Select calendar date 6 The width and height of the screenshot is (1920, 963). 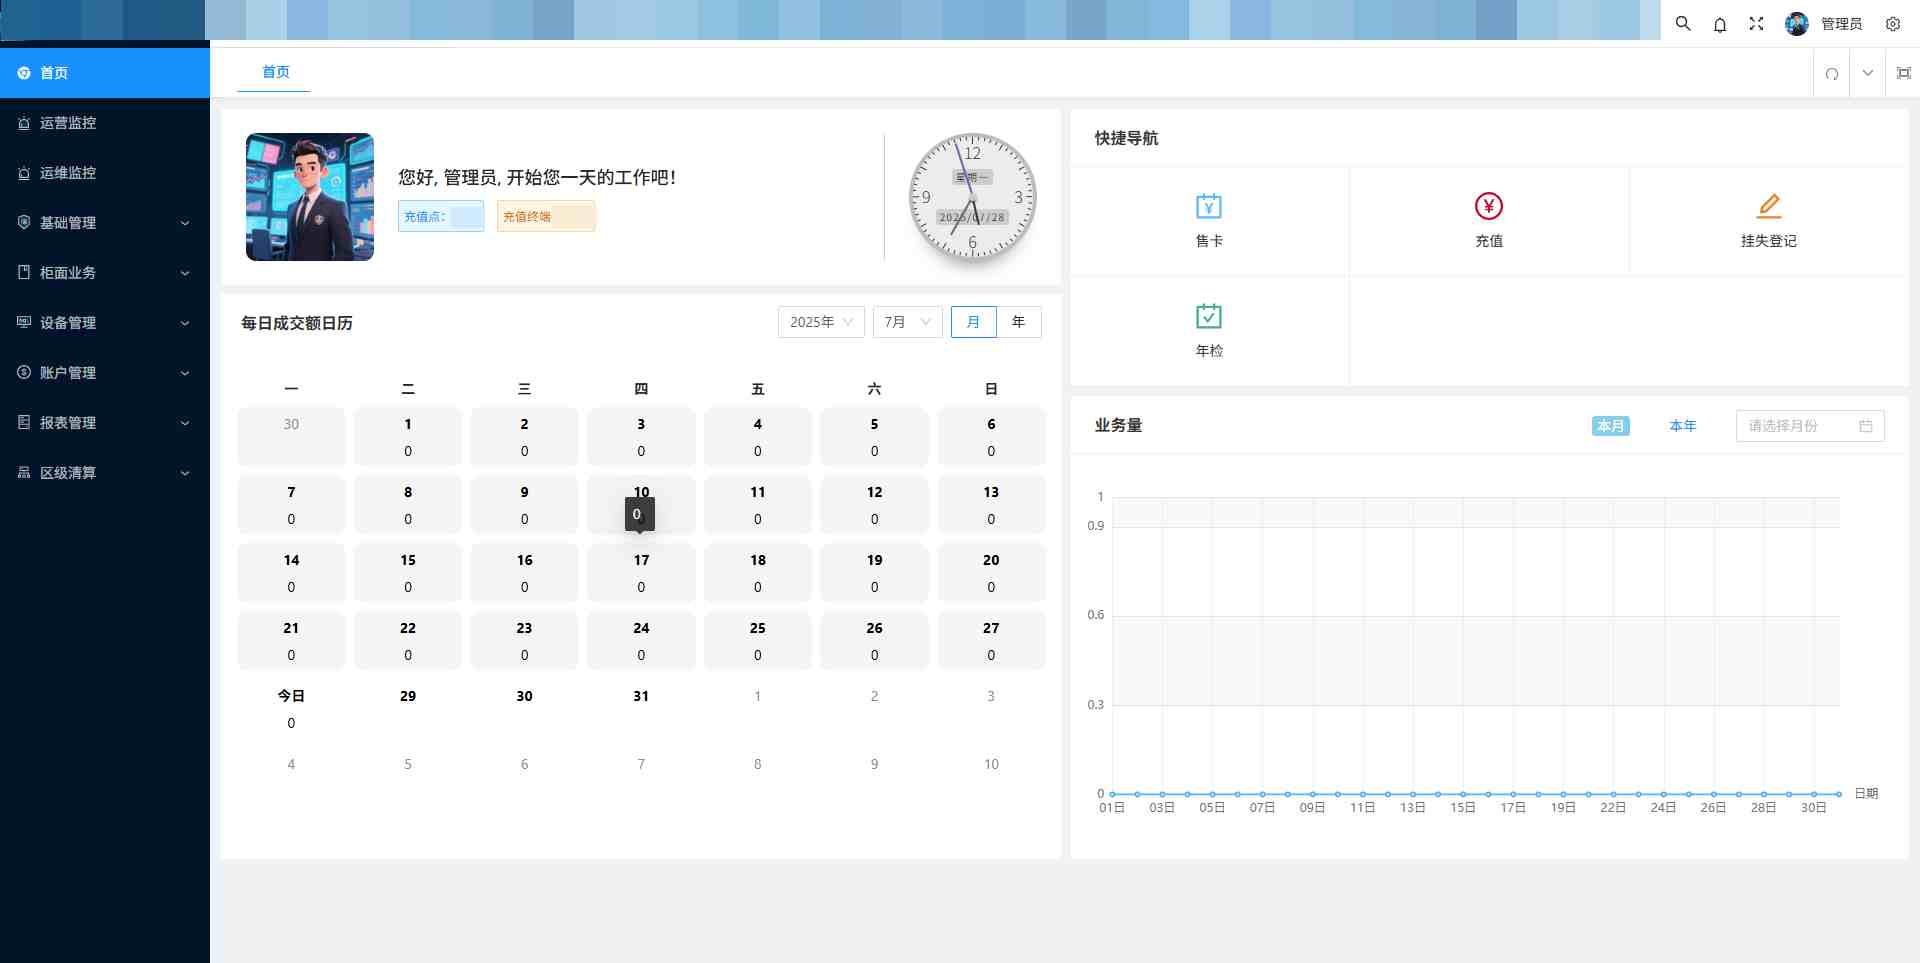[991, 436]
